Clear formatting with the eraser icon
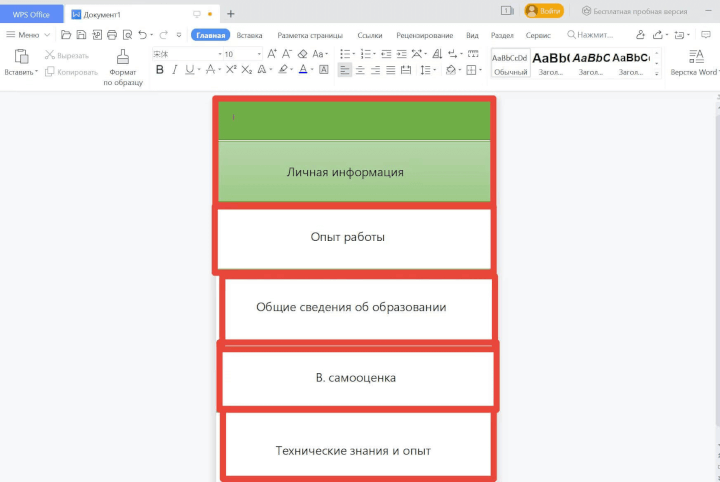This screenshot has width=720, height=482. [x=302, y=54]
